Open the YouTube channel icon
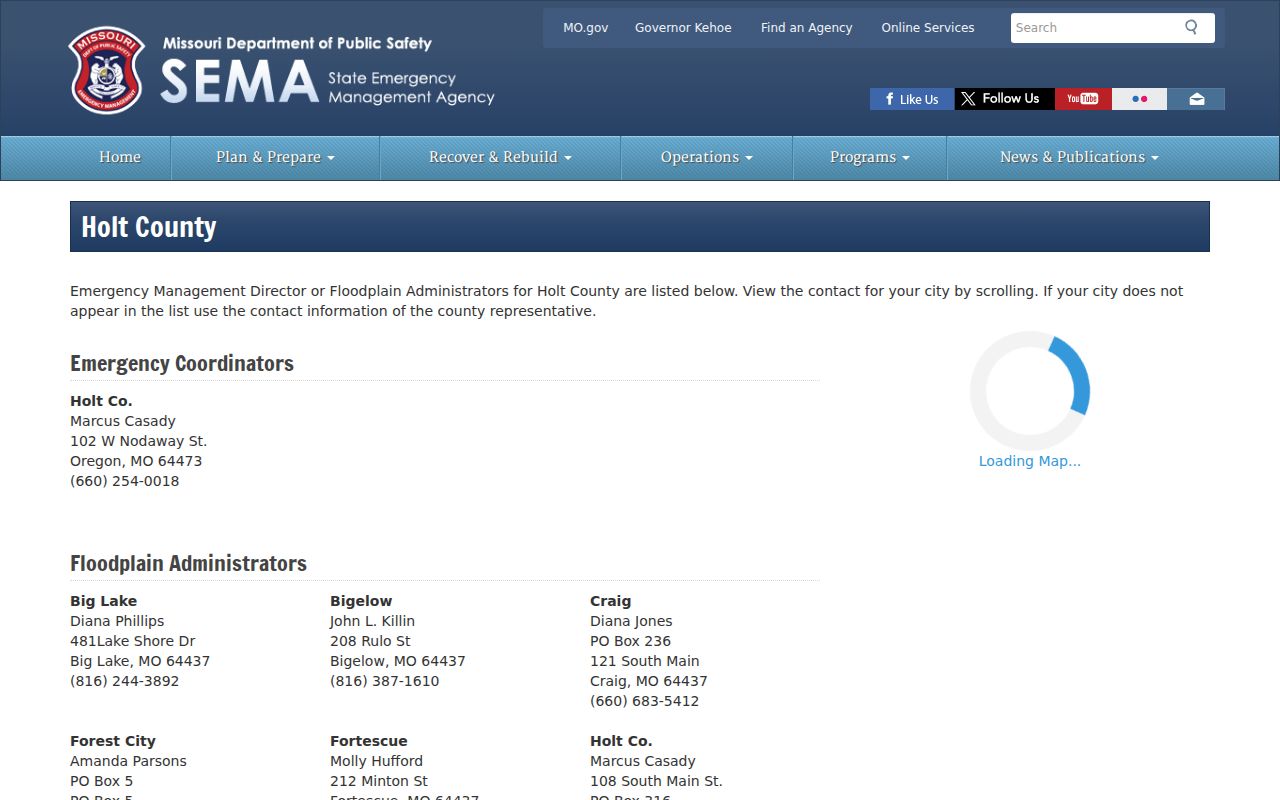Viewport: 1280px width, 800px height. (x=1083, y=99)
